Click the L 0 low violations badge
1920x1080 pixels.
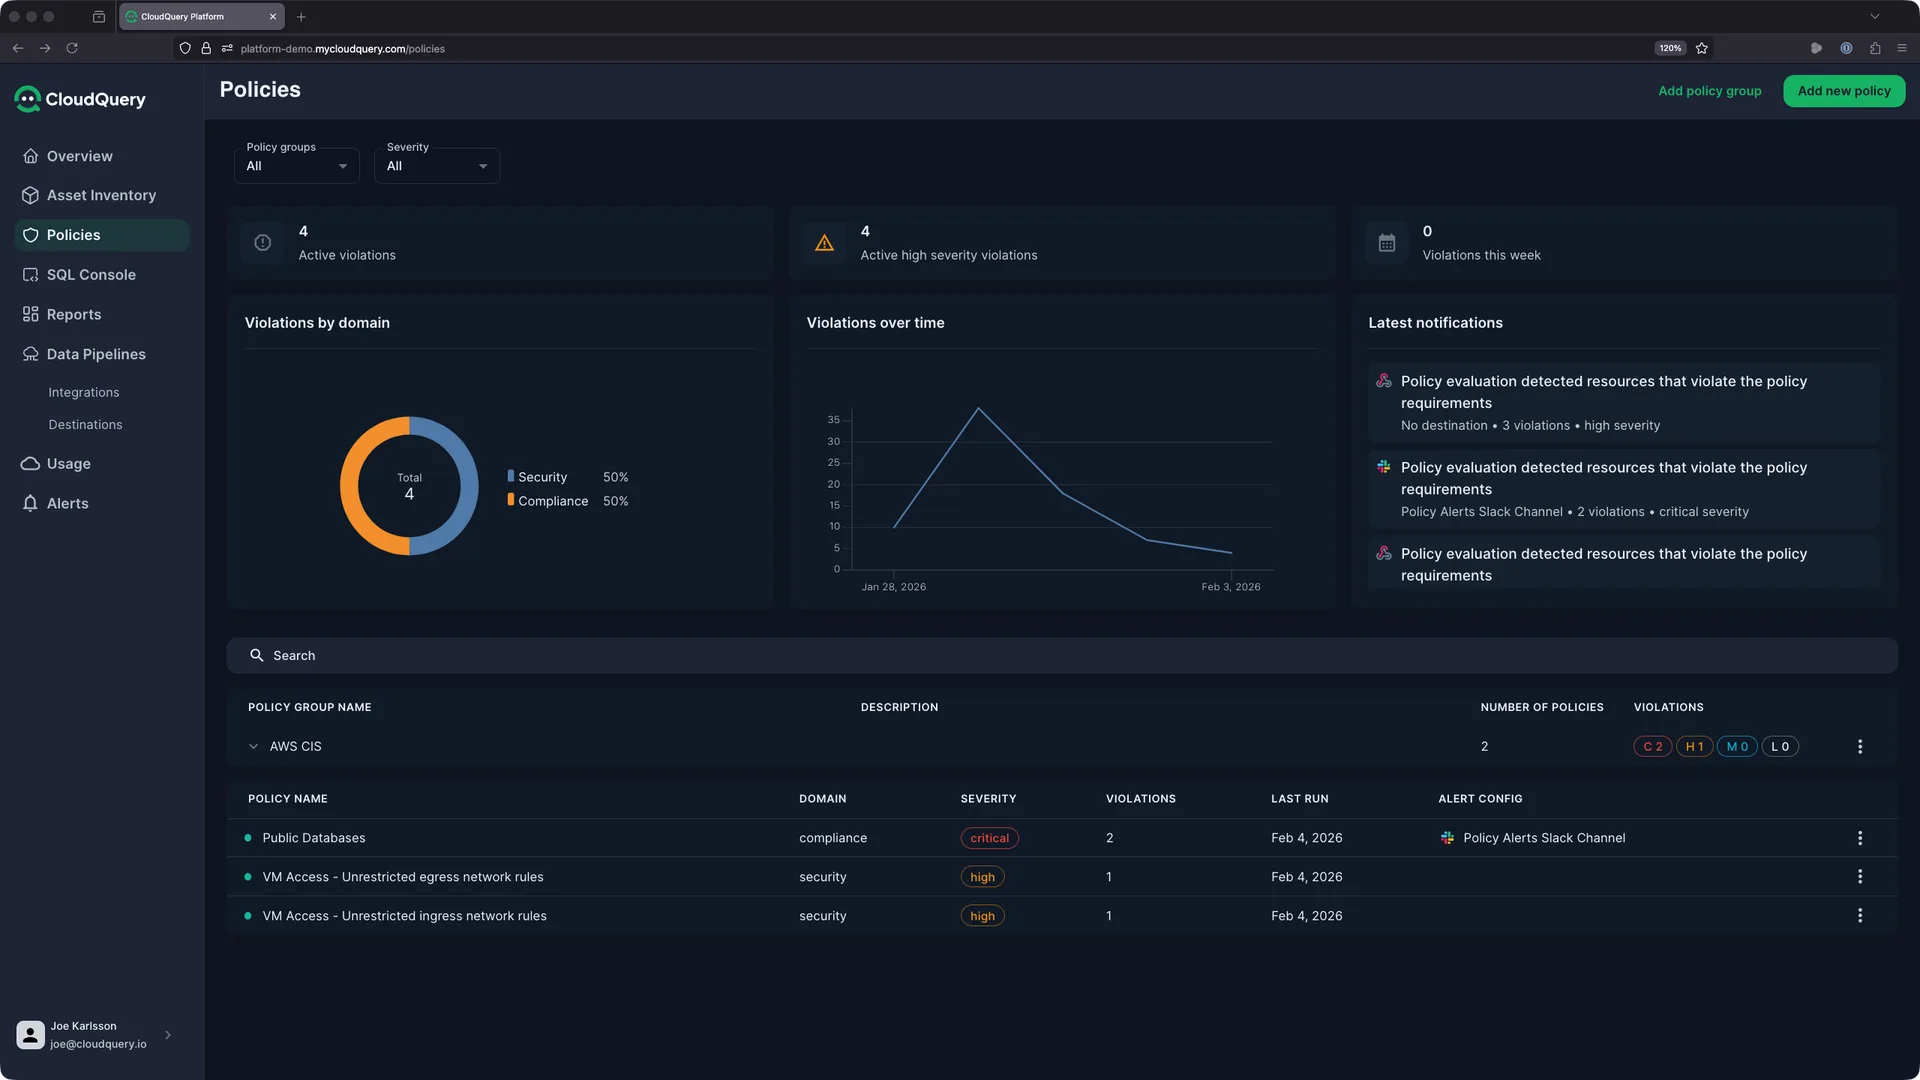1780,747
